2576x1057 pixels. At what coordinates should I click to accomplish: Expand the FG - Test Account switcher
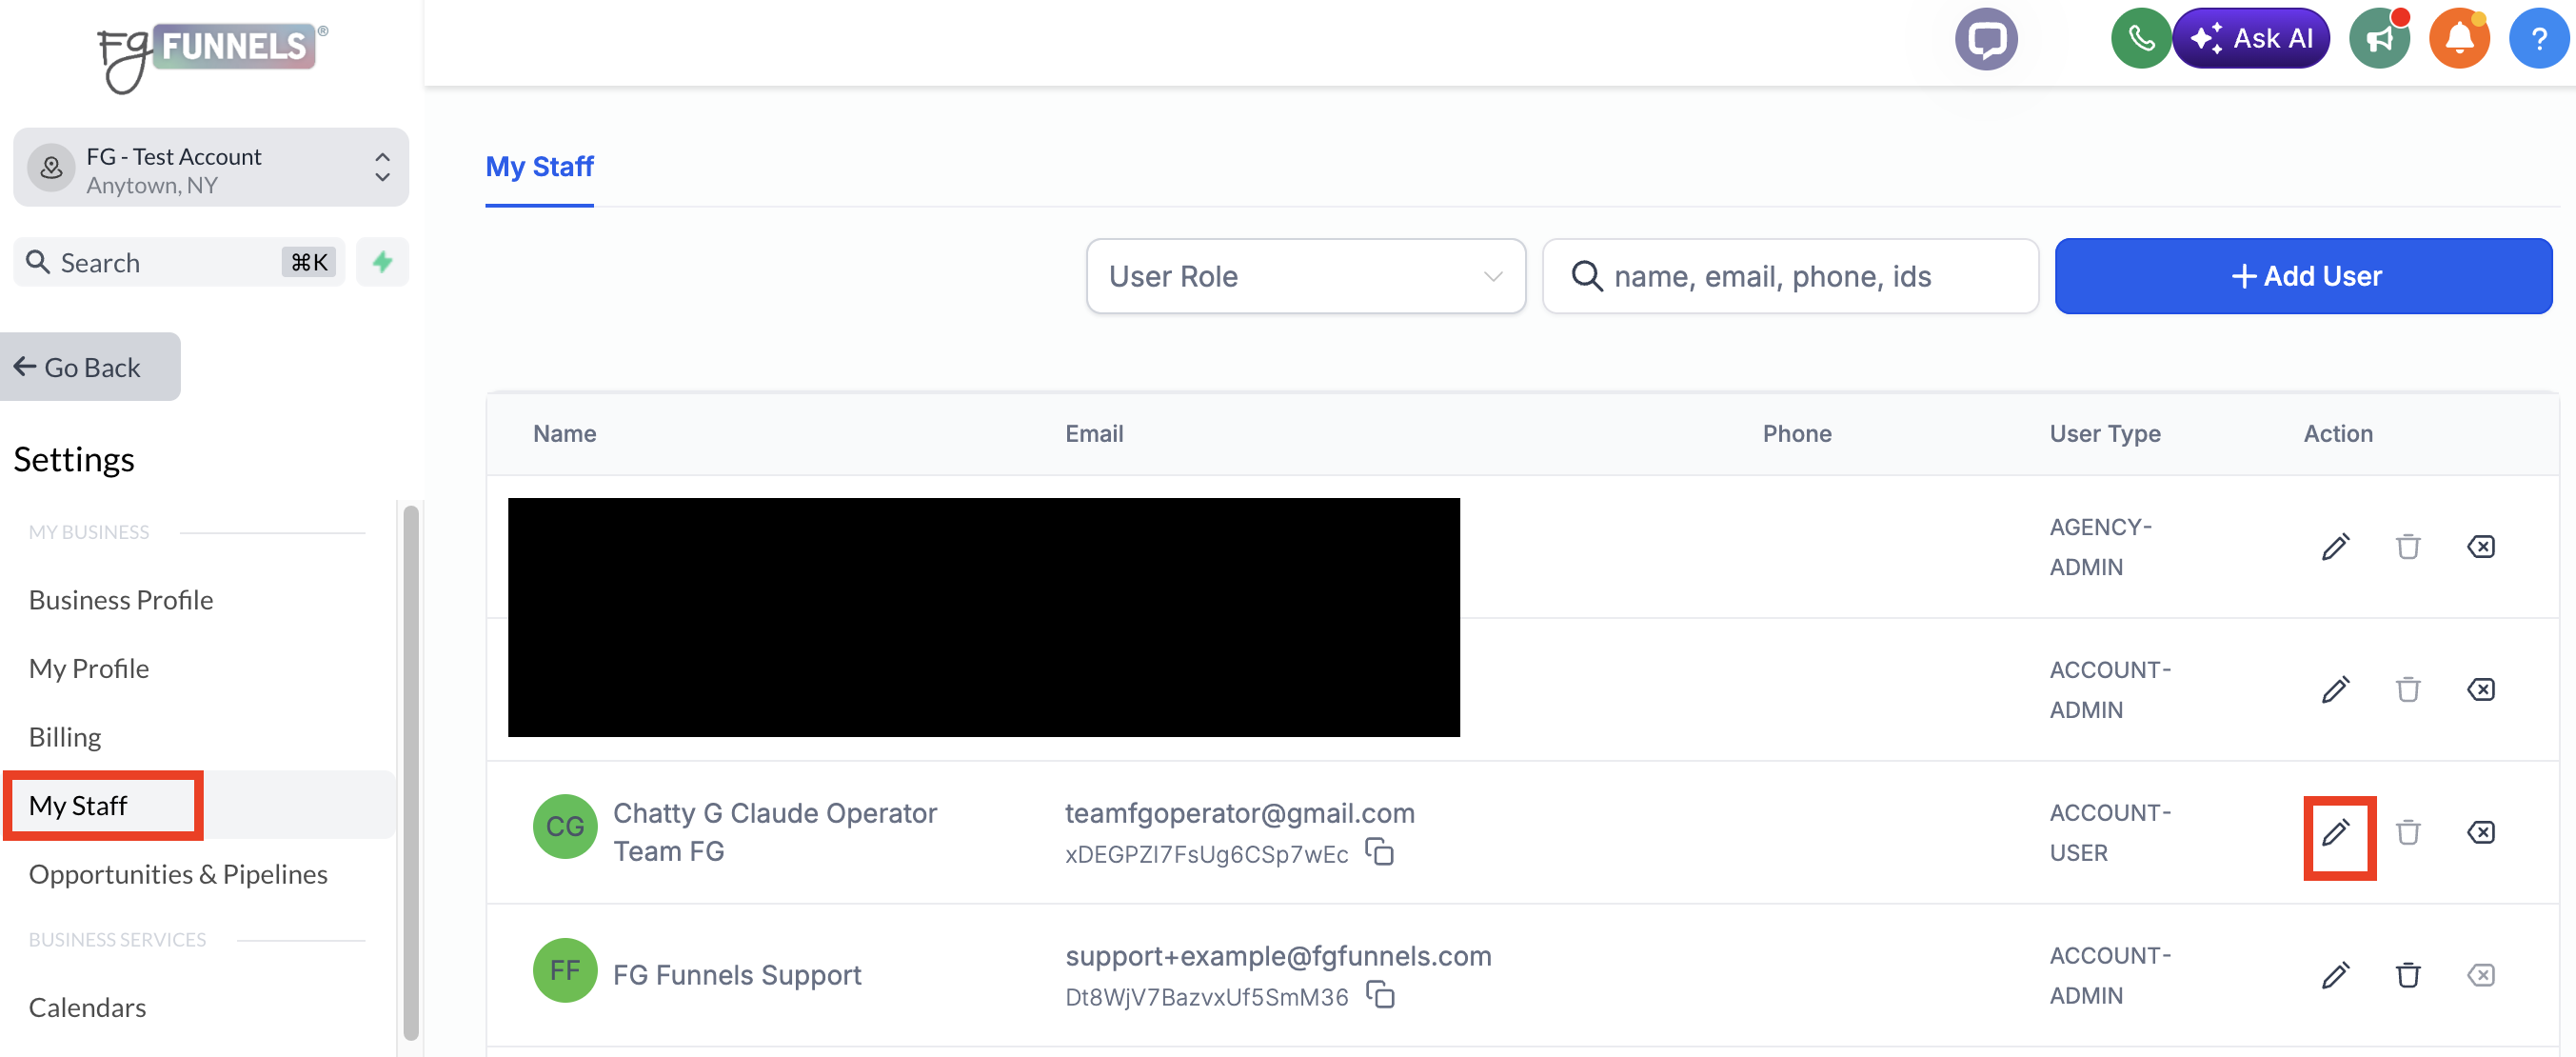(211, 168)
